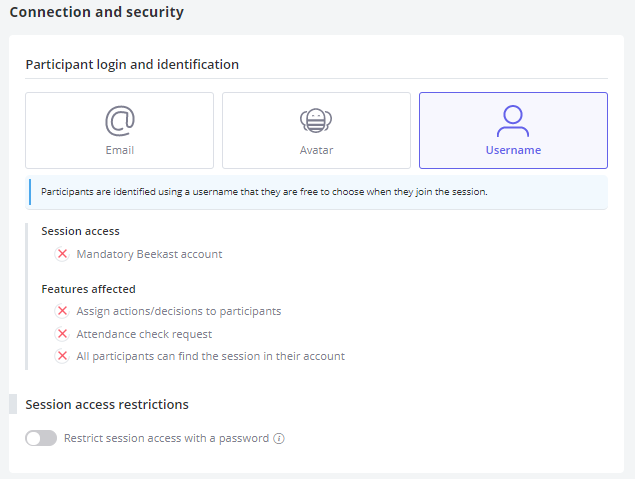Screen dimensions: 635x479
Task: Choose the Username identification card
Action: (x=513, y=130)
